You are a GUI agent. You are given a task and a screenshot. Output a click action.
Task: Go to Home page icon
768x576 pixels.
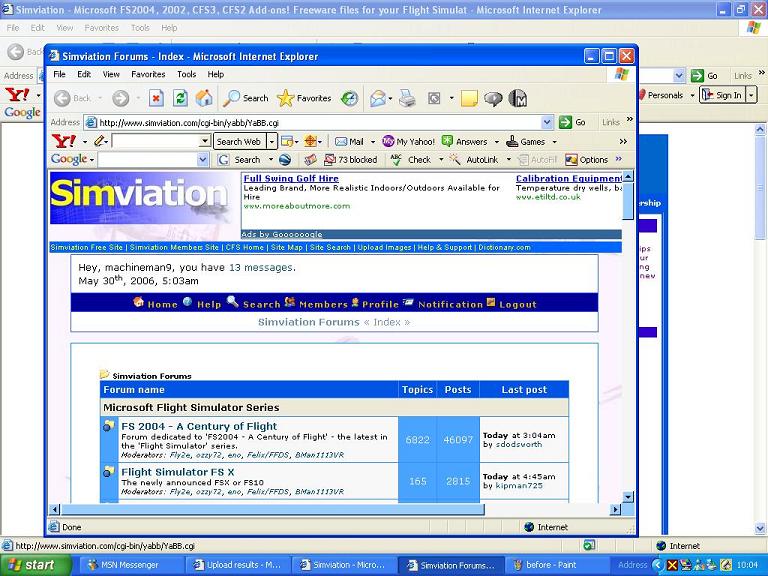pos(204,98)
